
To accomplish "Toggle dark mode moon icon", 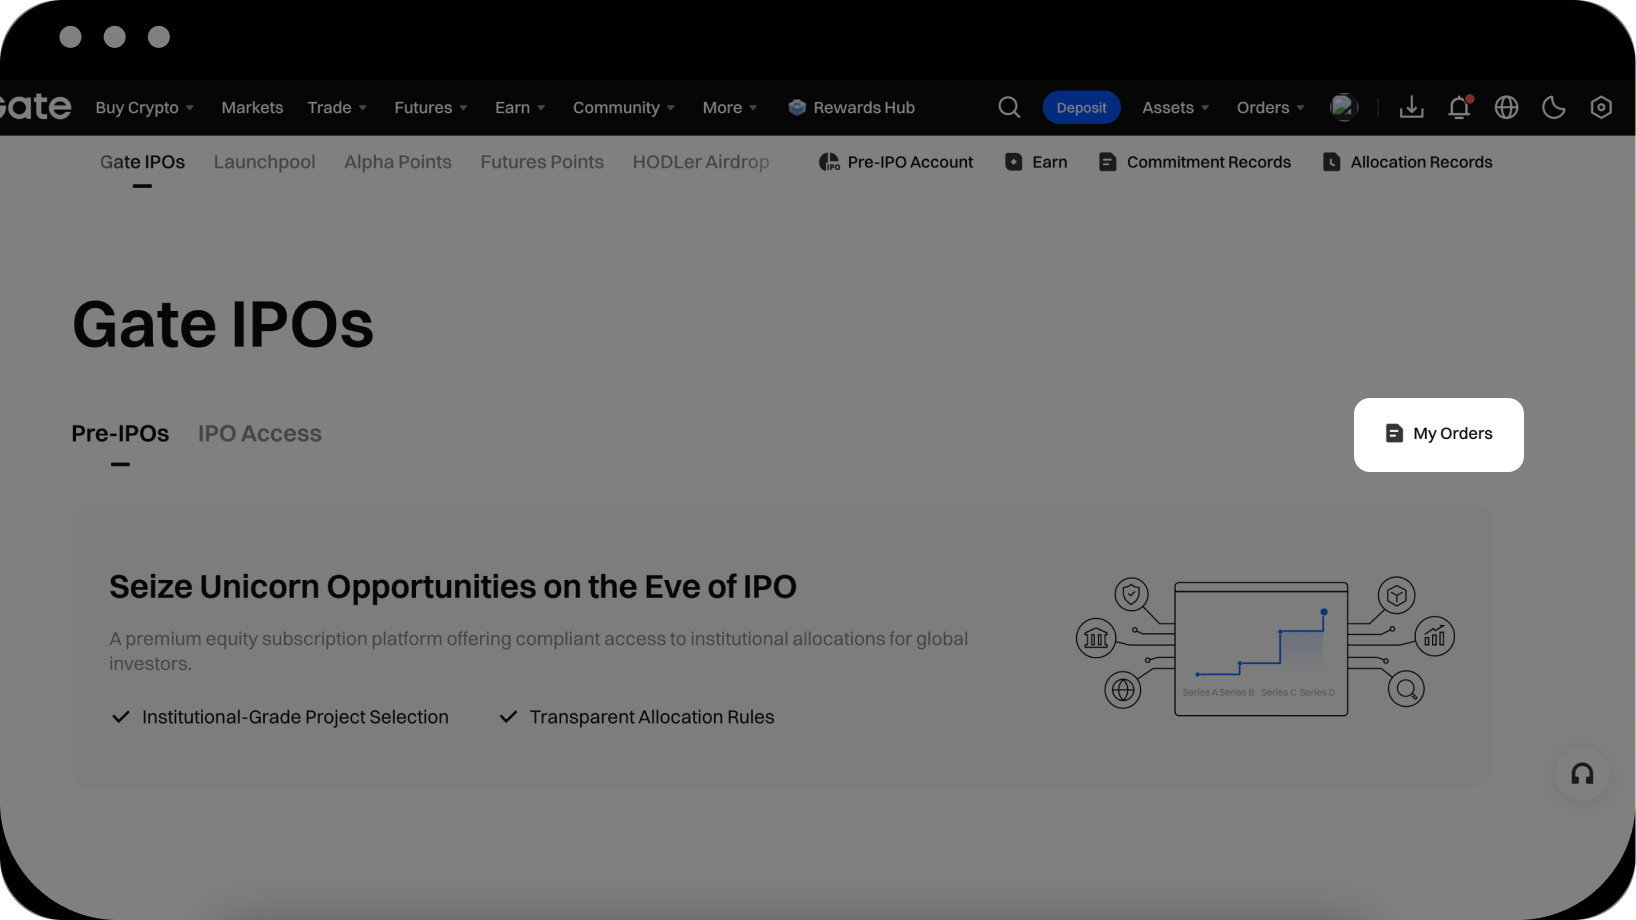I will click(x=1553, y=107).
